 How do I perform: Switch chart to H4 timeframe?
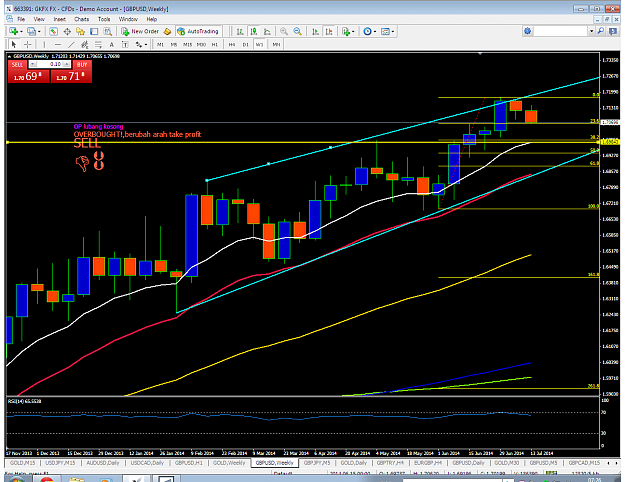(x=232, y=45)
